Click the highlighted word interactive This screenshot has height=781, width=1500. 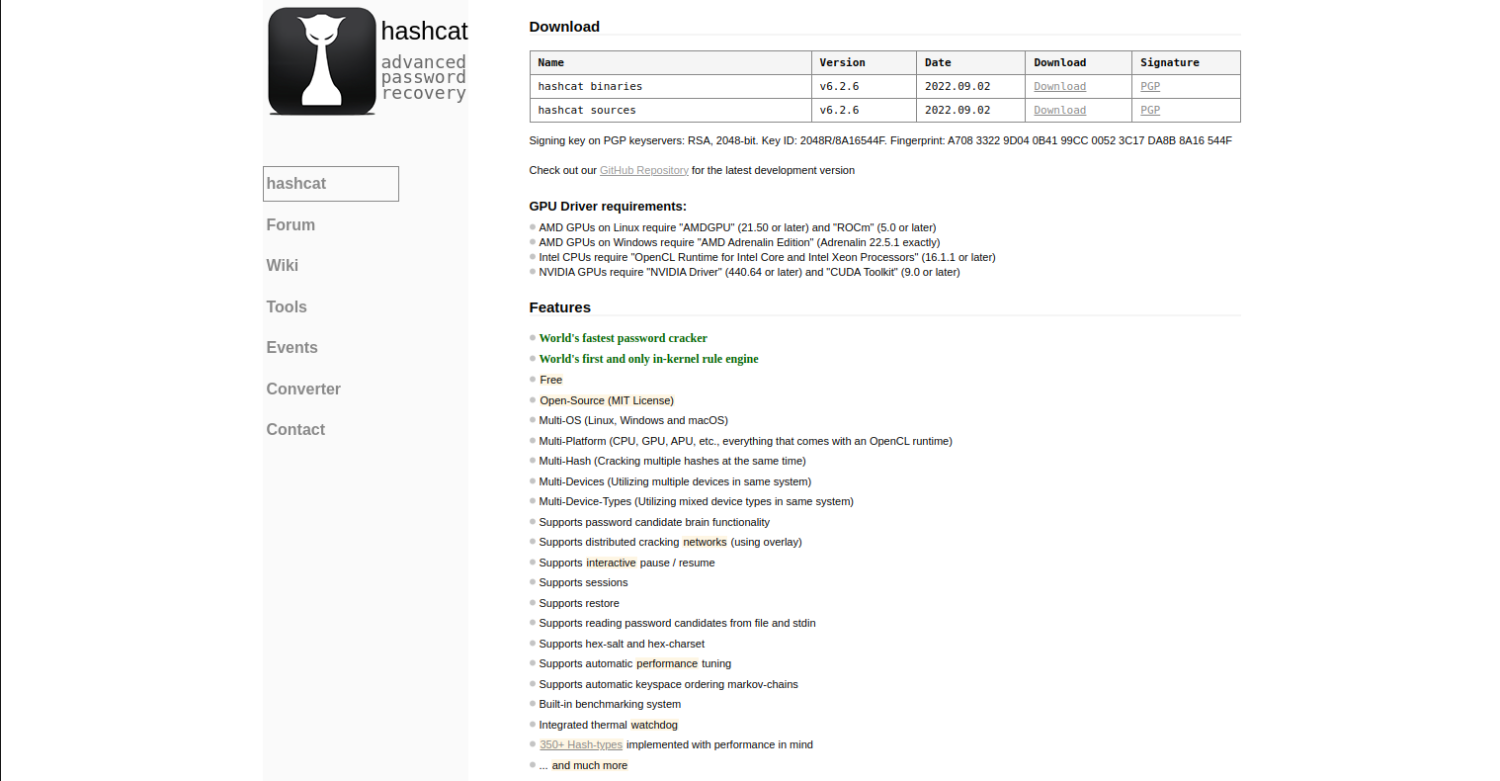click(611, 563)
